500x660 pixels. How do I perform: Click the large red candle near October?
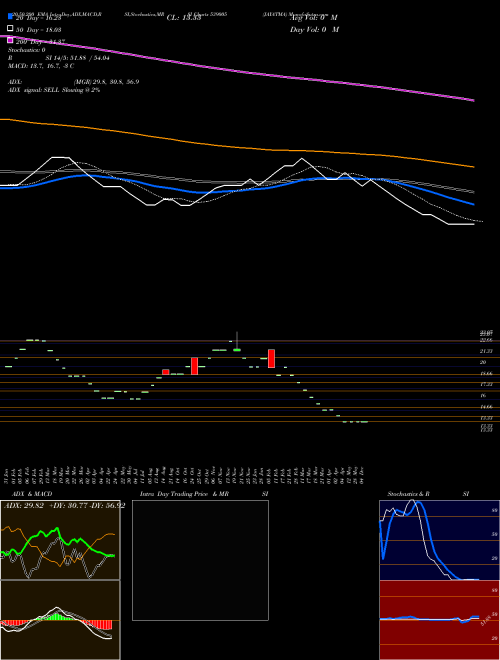[194, 366]
